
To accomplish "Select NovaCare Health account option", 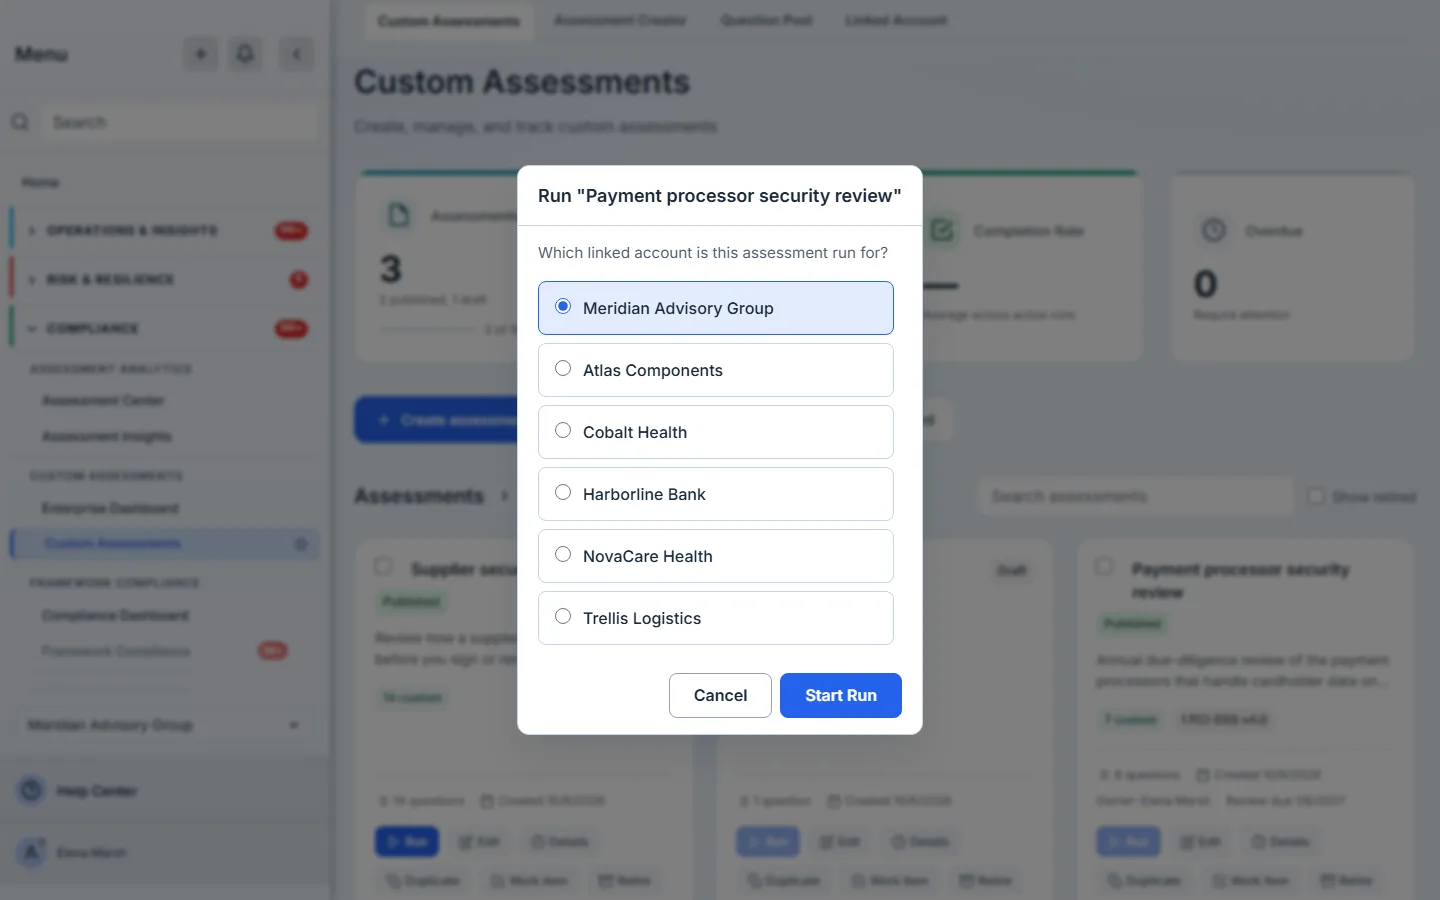I will (715, 556).
